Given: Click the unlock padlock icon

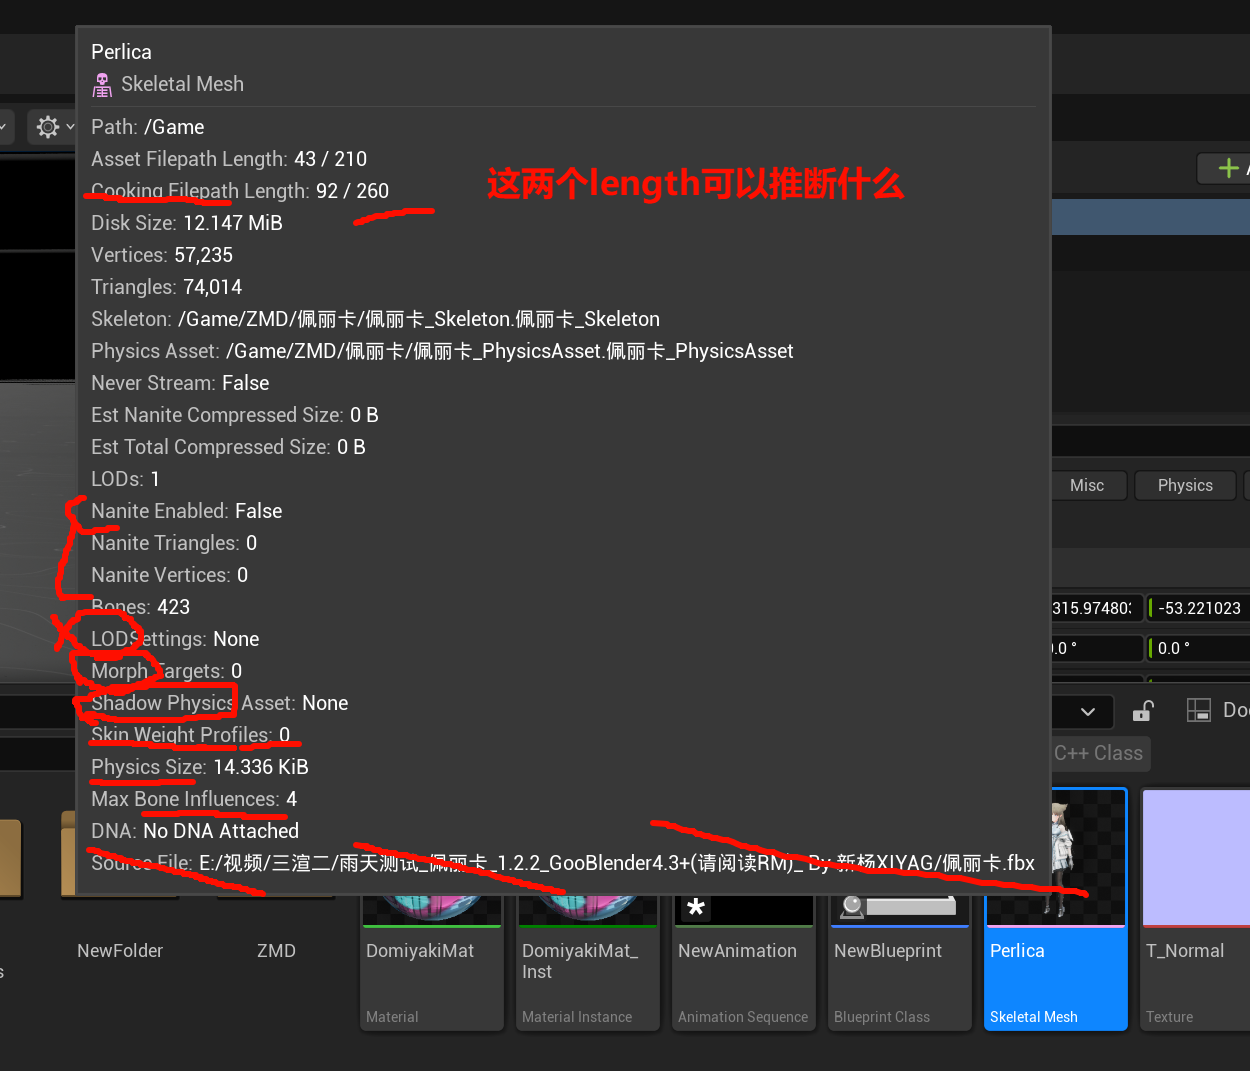Looking at the screenshot, I should coord(1142,711).
